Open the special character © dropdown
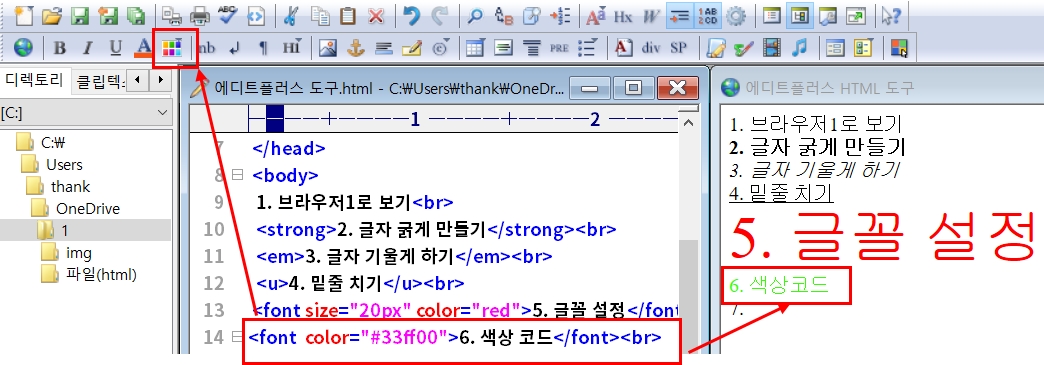This screenshot has height=365, width=1044. point(440,47)
